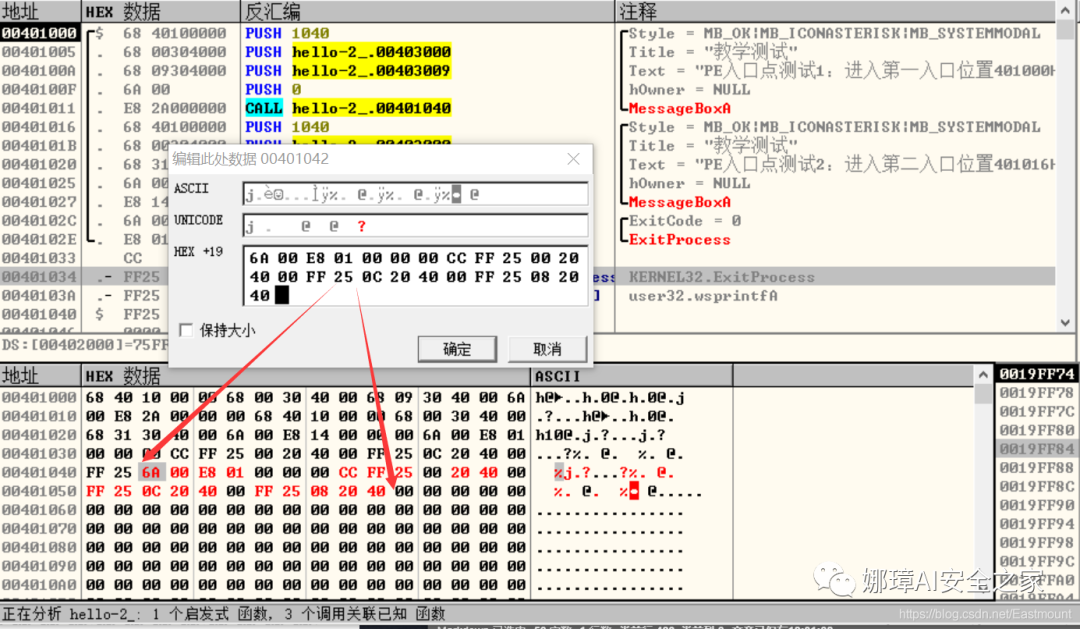
Task: Click the 注释 column header
Action: click(835, 11)
